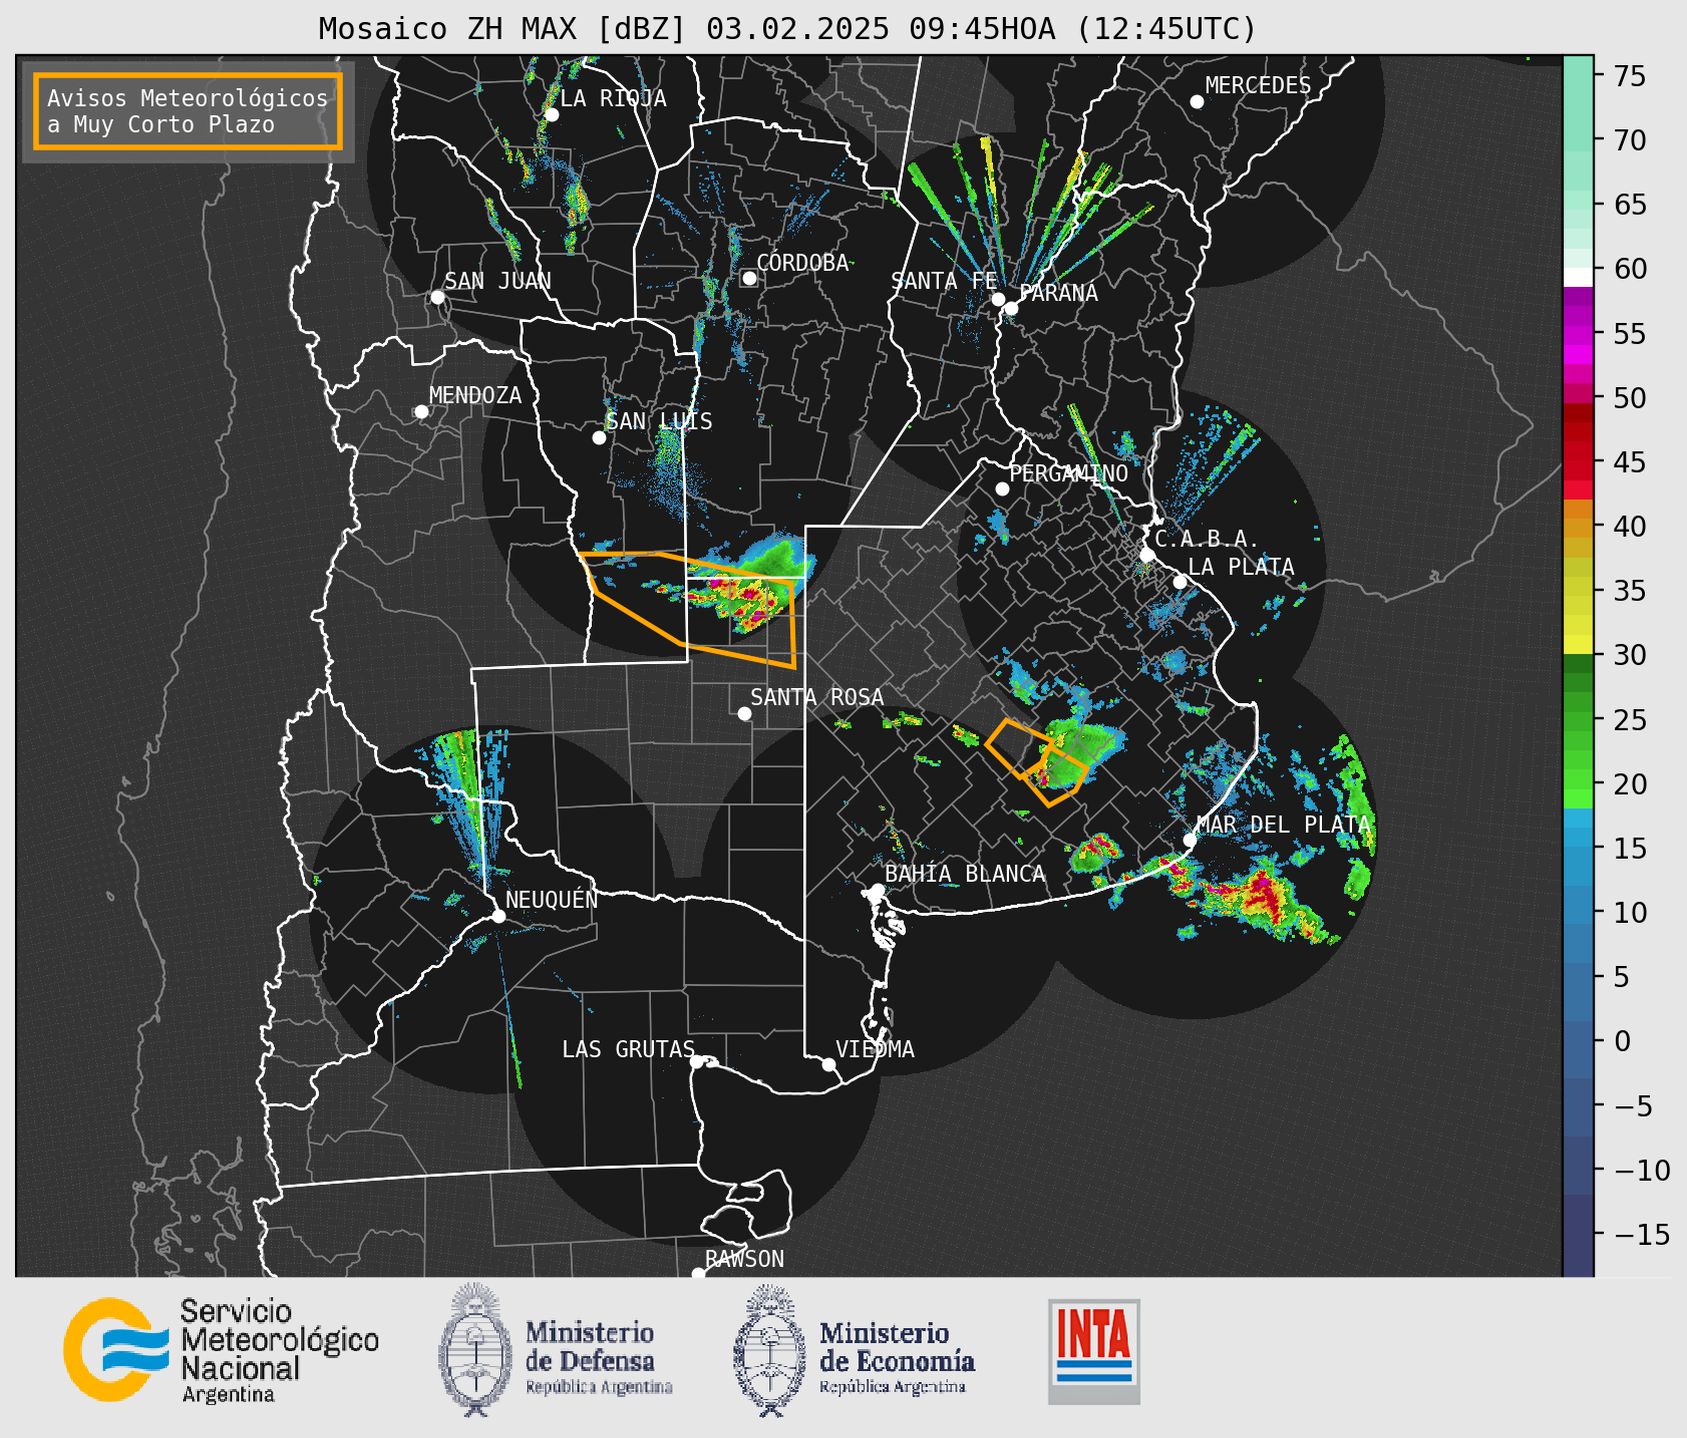Click the -15 dBZ value on color scale
This screenshot has width=1687, height=1438.
(x=1643, y=1234)
